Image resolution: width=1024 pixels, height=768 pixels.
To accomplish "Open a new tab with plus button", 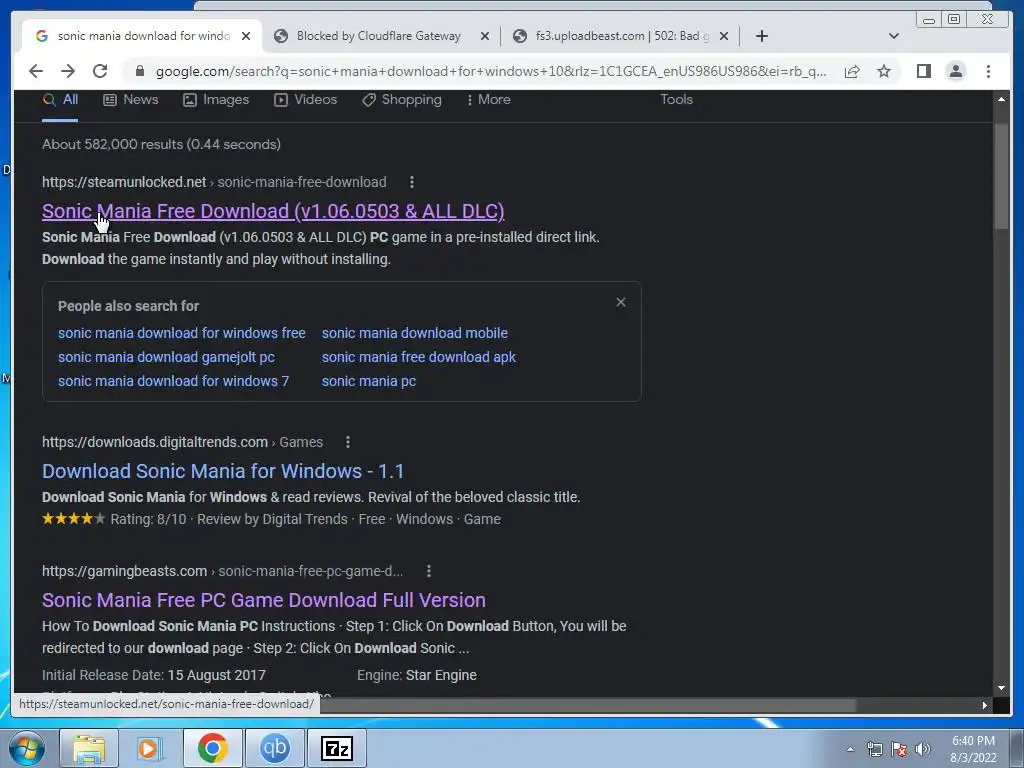I will point(761,36).
